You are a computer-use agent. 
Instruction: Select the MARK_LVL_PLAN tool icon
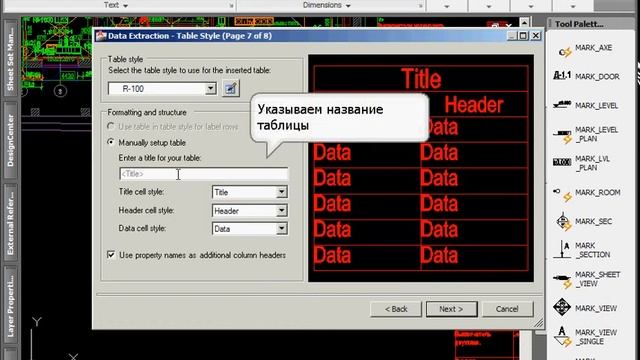tap(562, 162)
